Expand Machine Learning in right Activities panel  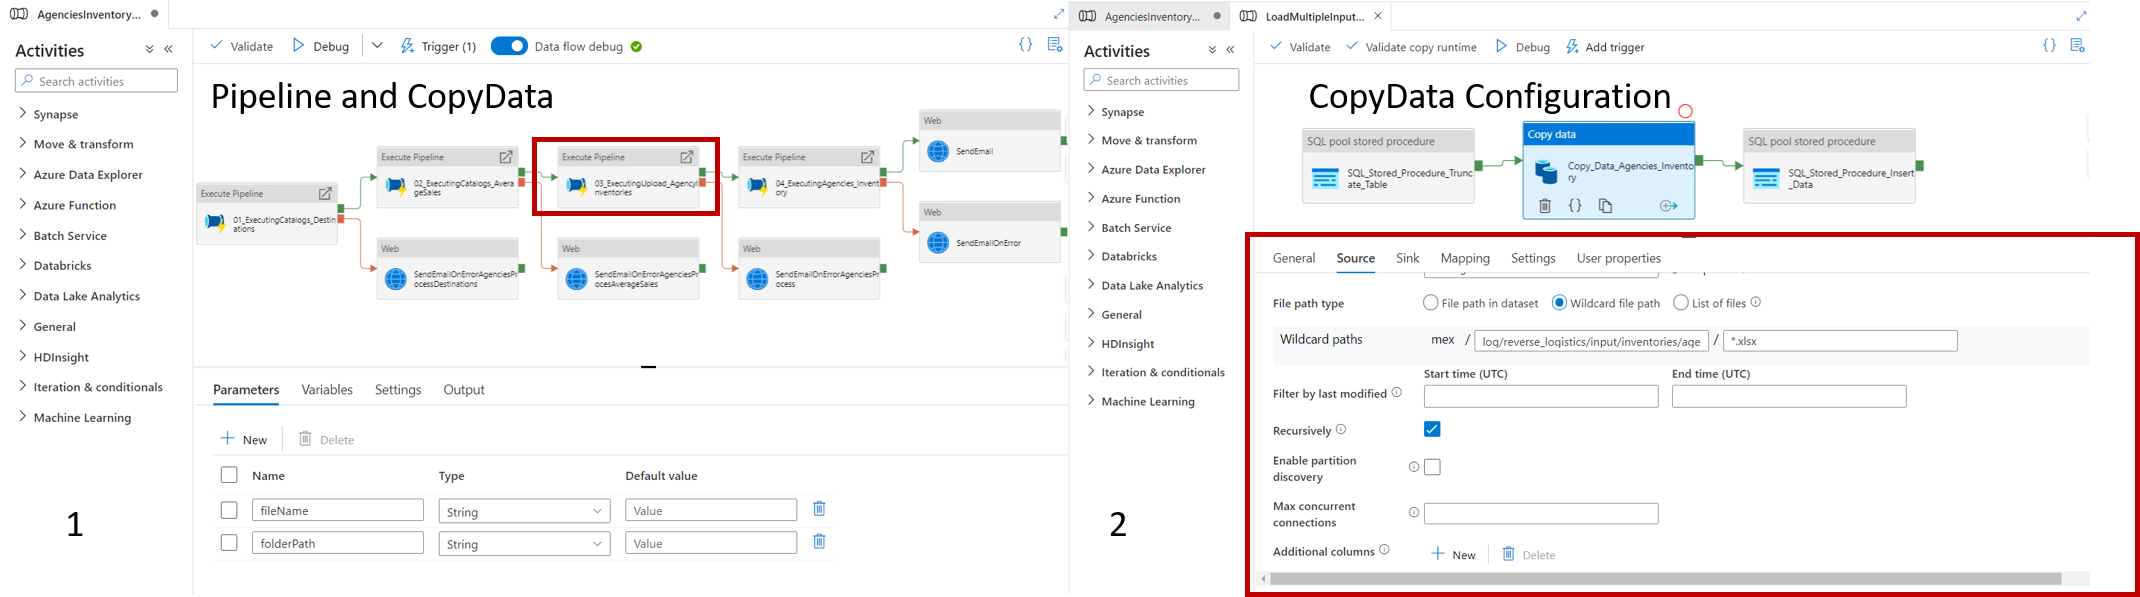tap(1091, 400)
